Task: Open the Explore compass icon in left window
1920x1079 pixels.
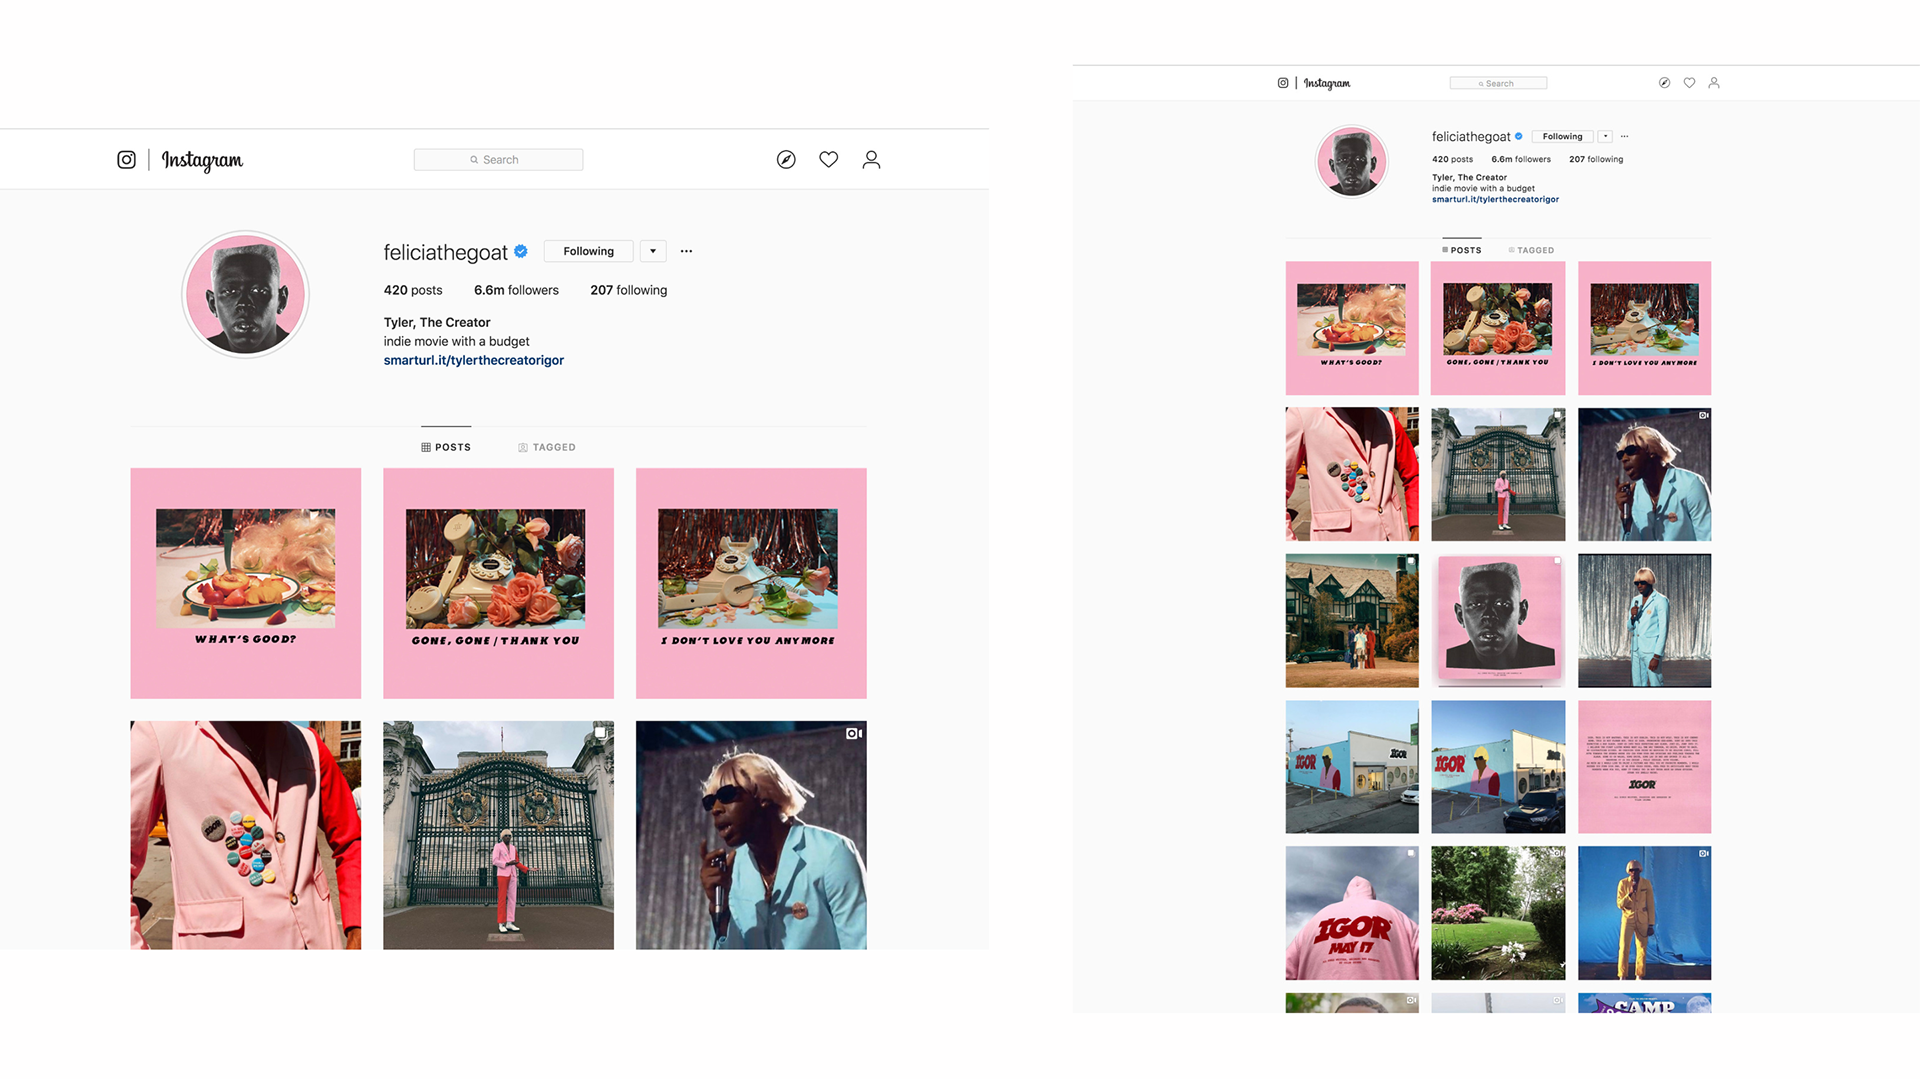Action: 786,160
